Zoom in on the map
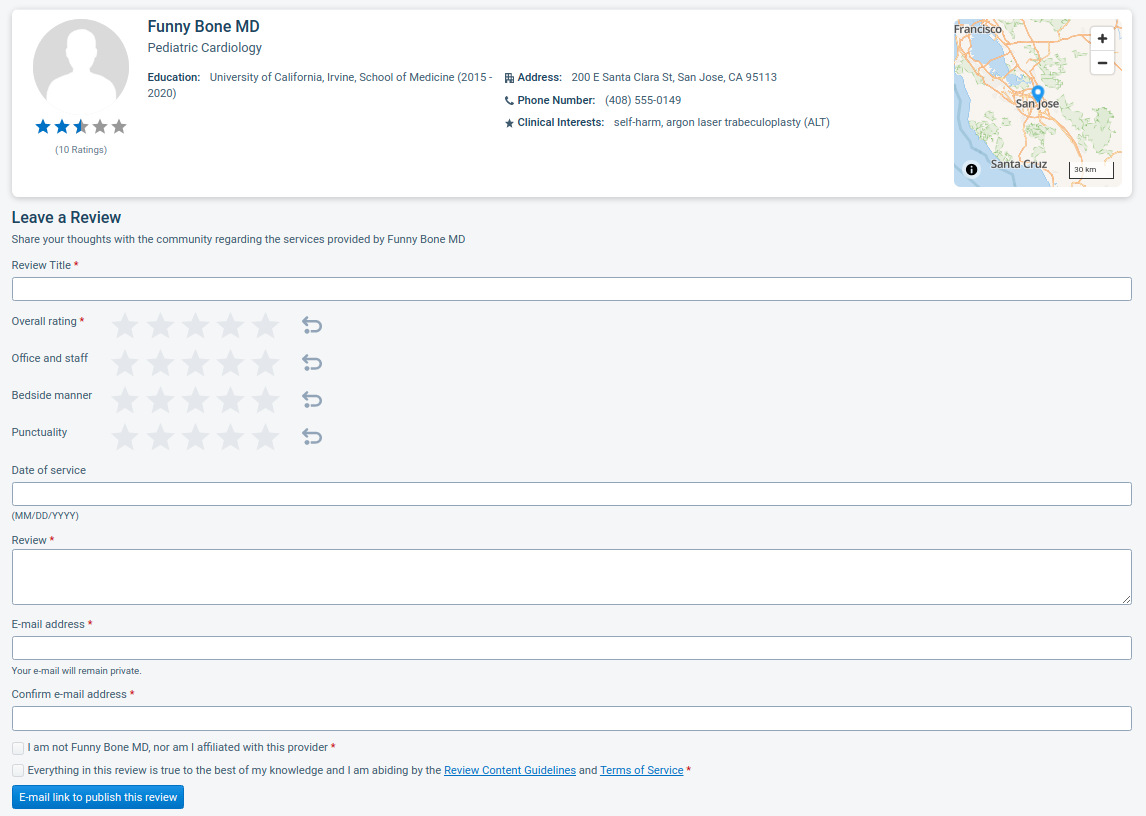The width and height of the screenshot is (1146, 816). [1102, 38]
